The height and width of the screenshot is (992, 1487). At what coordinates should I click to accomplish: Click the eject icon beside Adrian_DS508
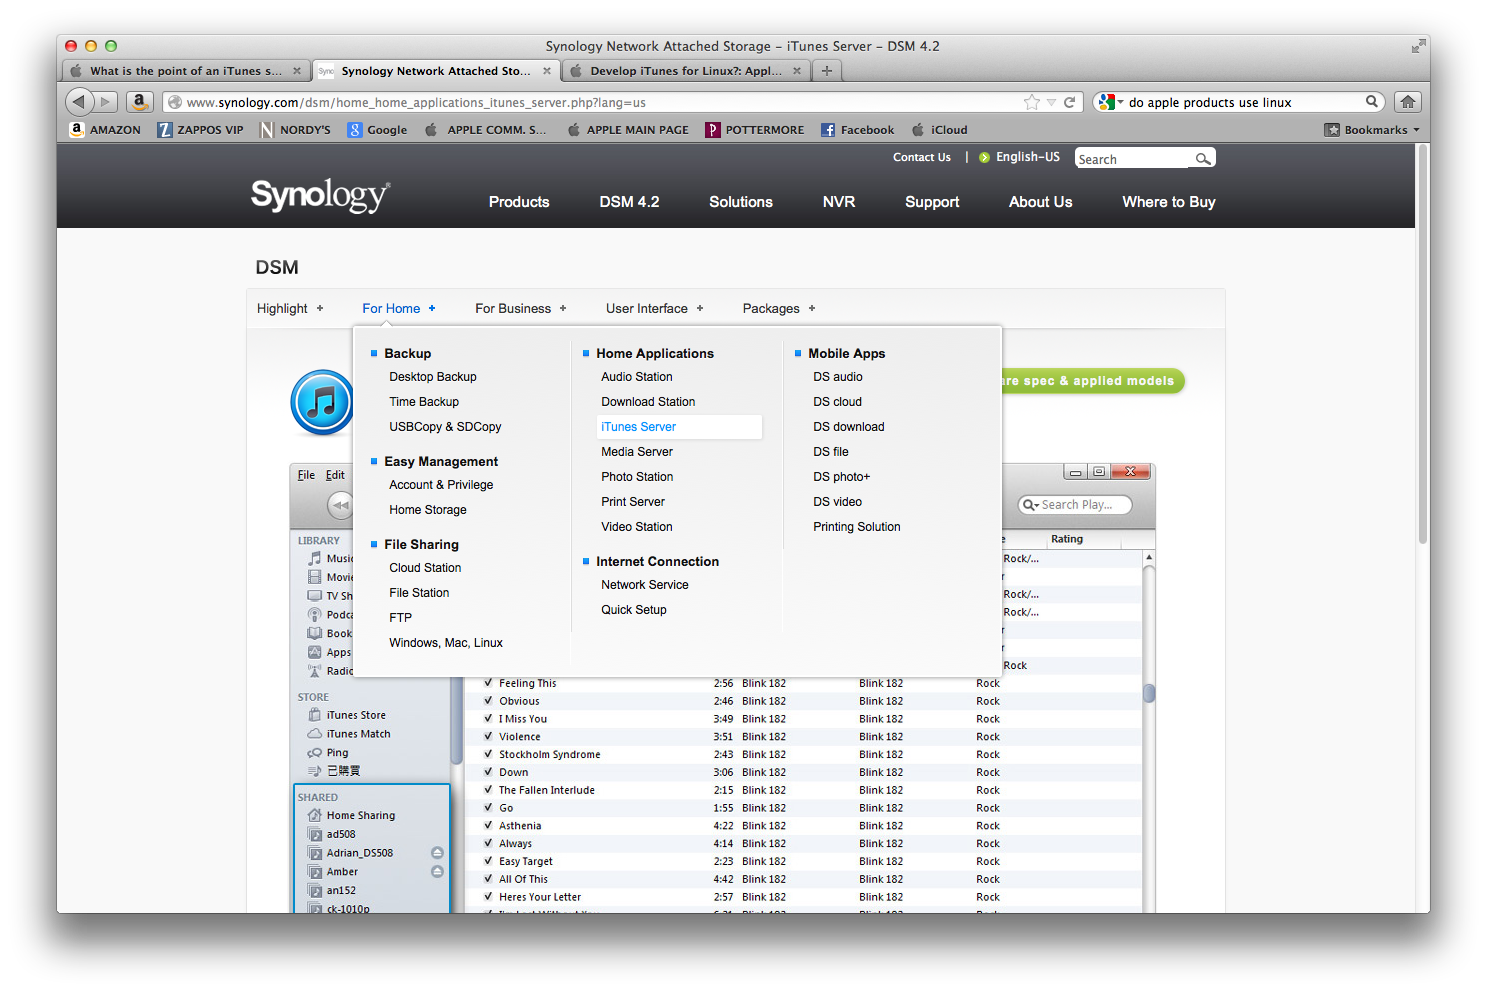tap(437, 853)
